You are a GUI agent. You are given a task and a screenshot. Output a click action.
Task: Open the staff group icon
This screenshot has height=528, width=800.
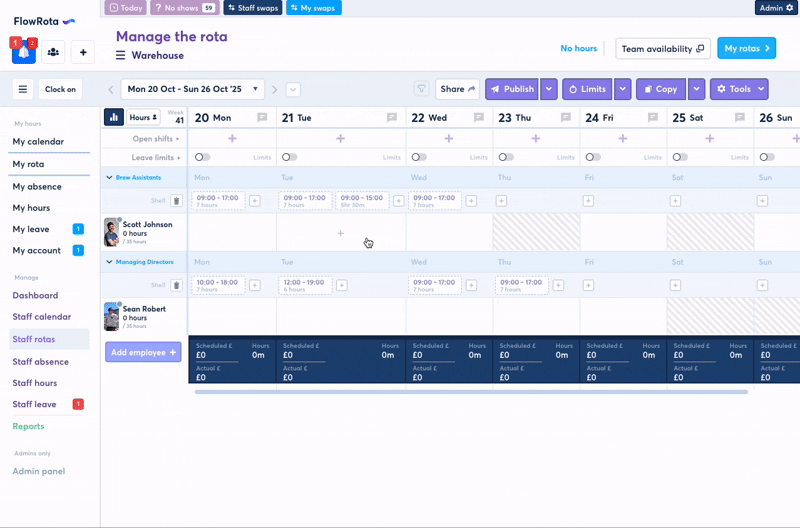[53, 53]
